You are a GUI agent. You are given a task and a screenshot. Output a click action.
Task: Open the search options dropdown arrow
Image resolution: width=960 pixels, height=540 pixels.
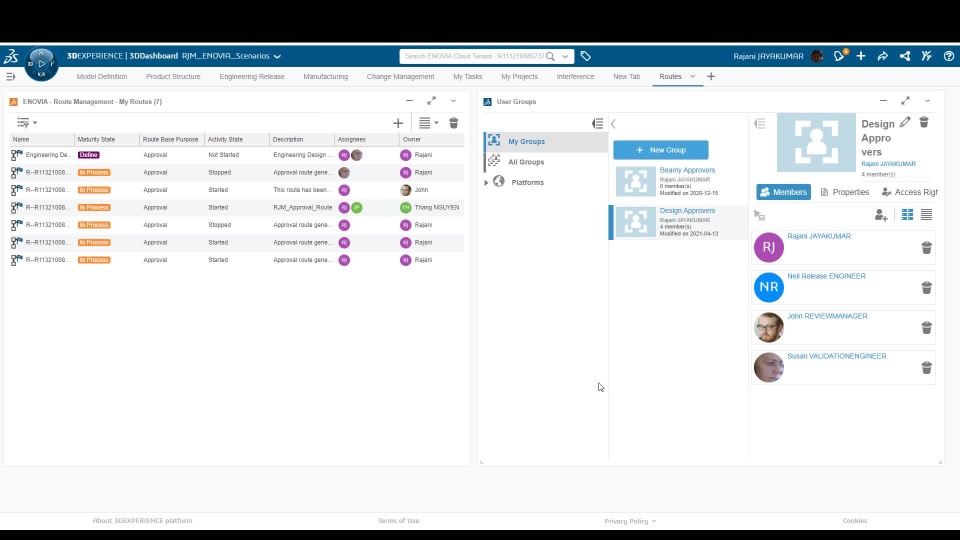565,56
